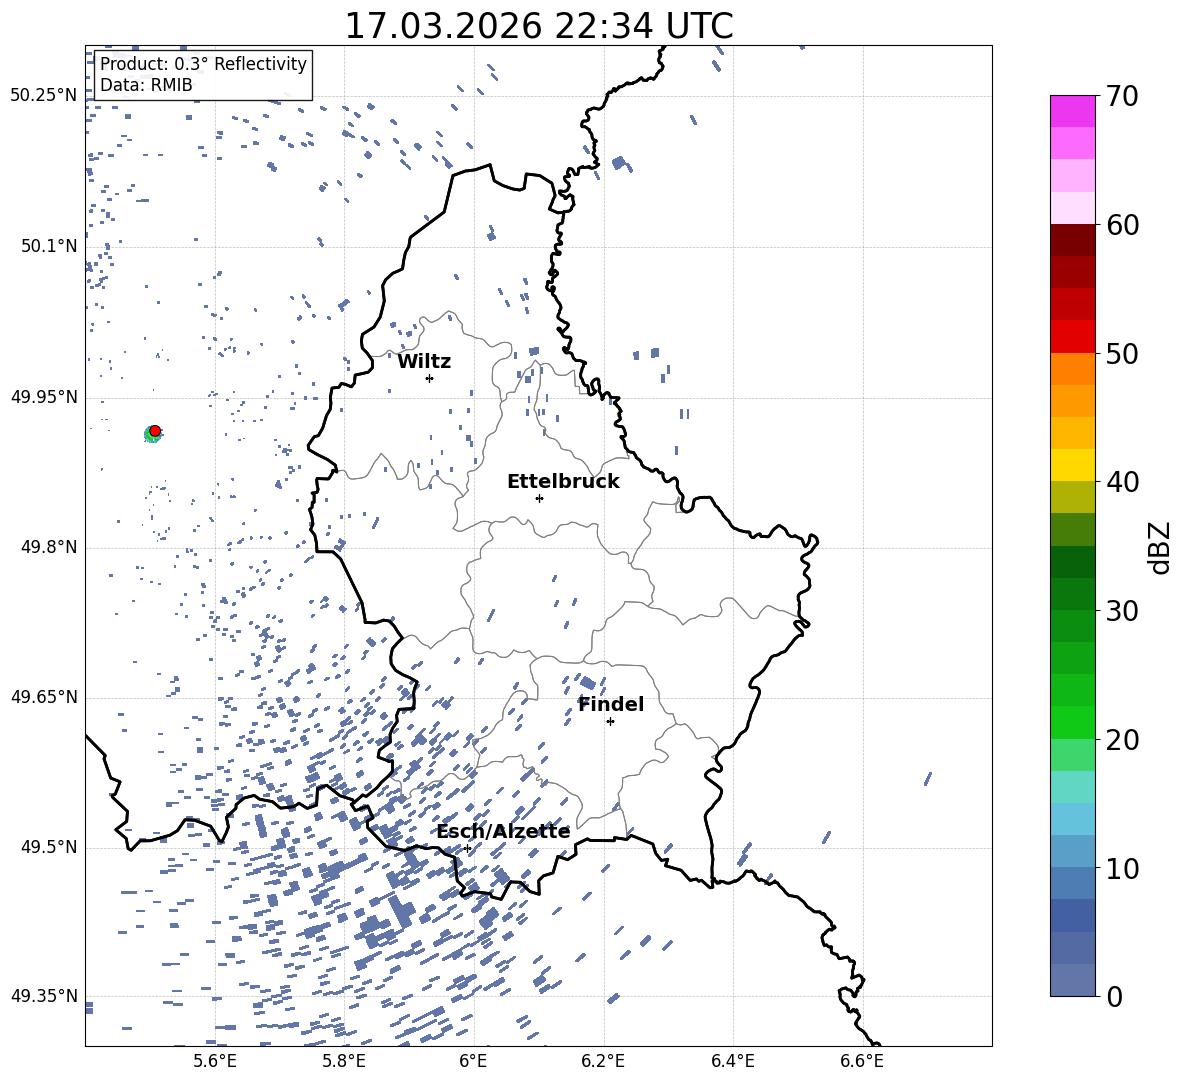The width and height of the screenshot is (1184, 1081).
Task: Click the 70 tick label on colorbar
Action: [x=1122, y=97]
